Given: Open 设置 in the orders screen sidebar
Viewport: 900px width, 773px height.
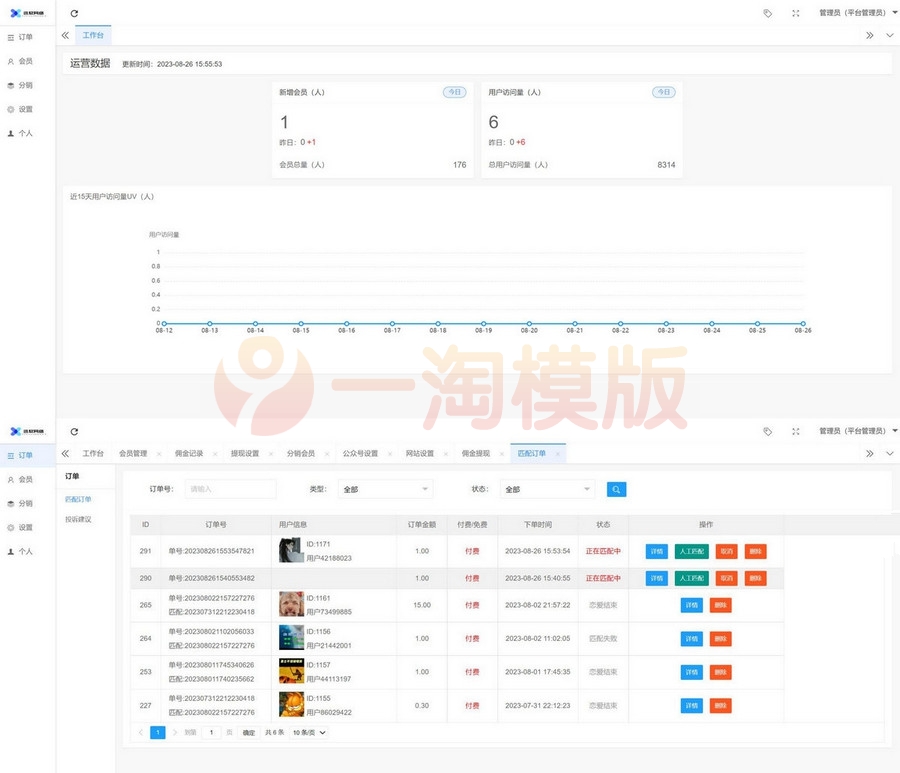Looking at the screenshot, I should pos(27,527).
